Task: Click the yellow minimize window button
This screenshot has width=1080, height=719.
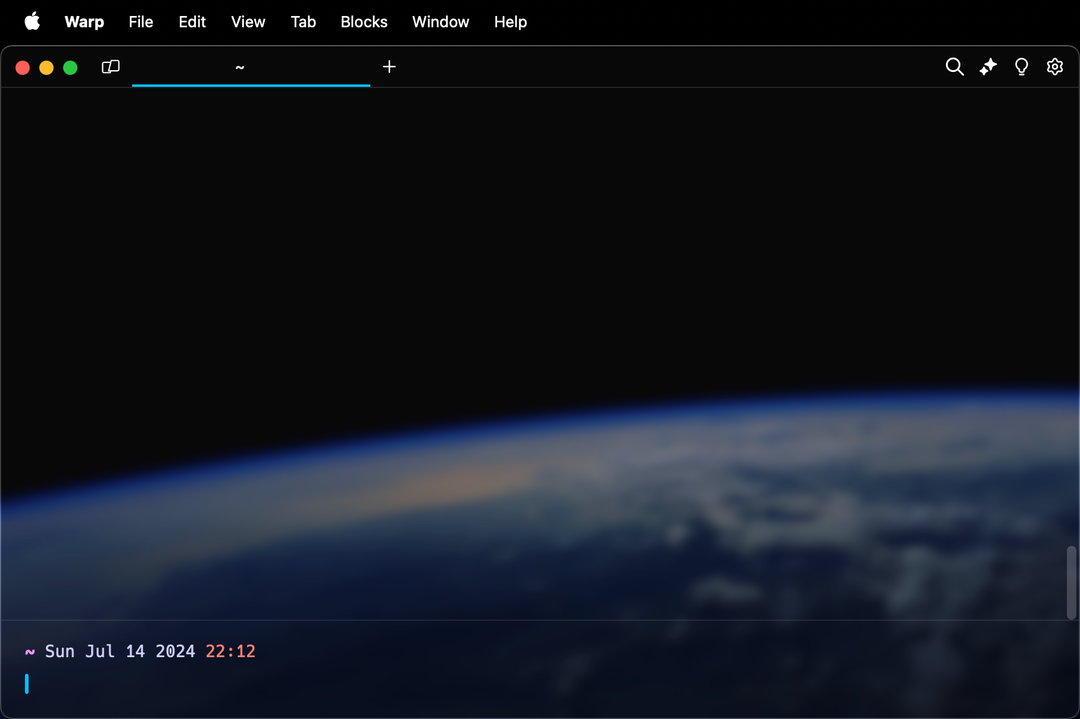Action: click(46, 68)
